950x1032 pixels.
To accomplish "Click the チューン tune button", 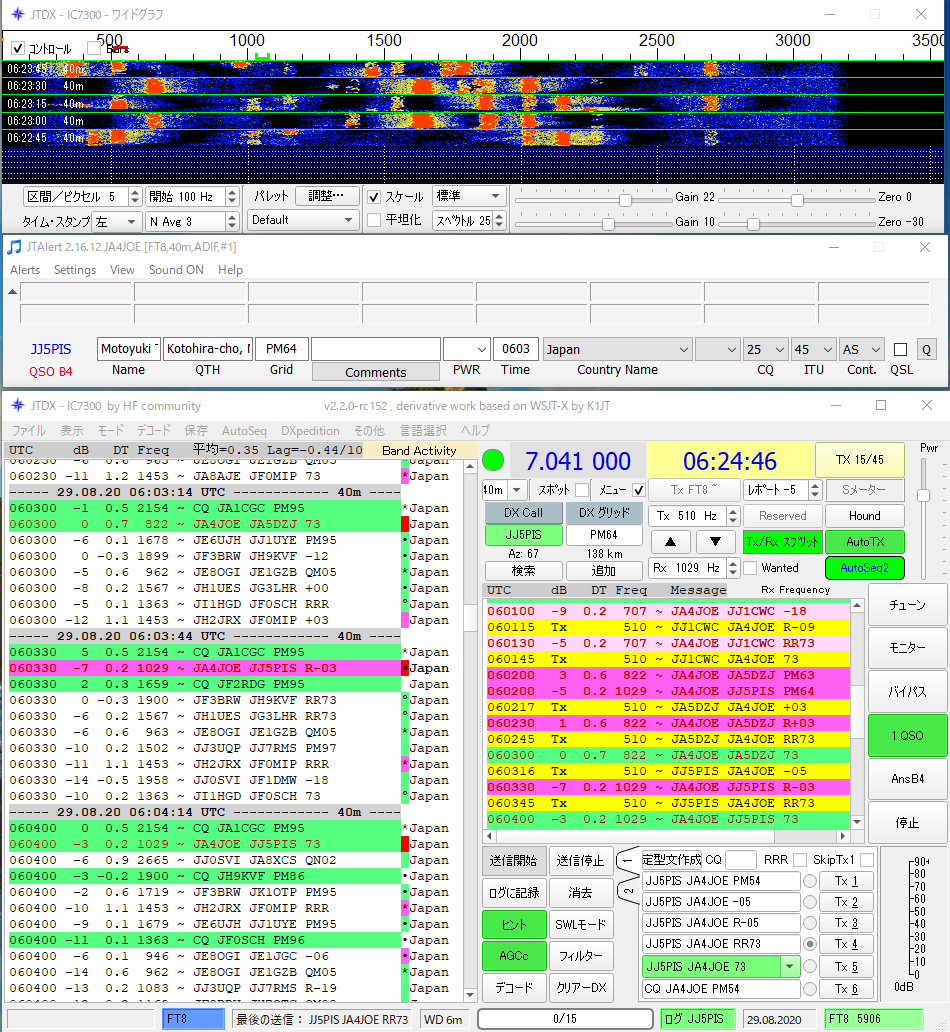I will 907,605.
